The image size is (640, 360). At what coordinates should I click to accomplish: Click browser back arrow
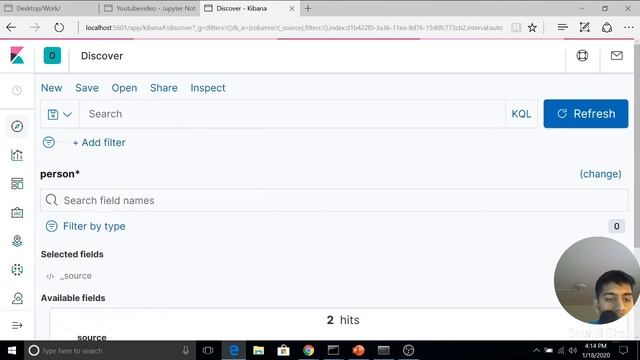tap(11, 27)
